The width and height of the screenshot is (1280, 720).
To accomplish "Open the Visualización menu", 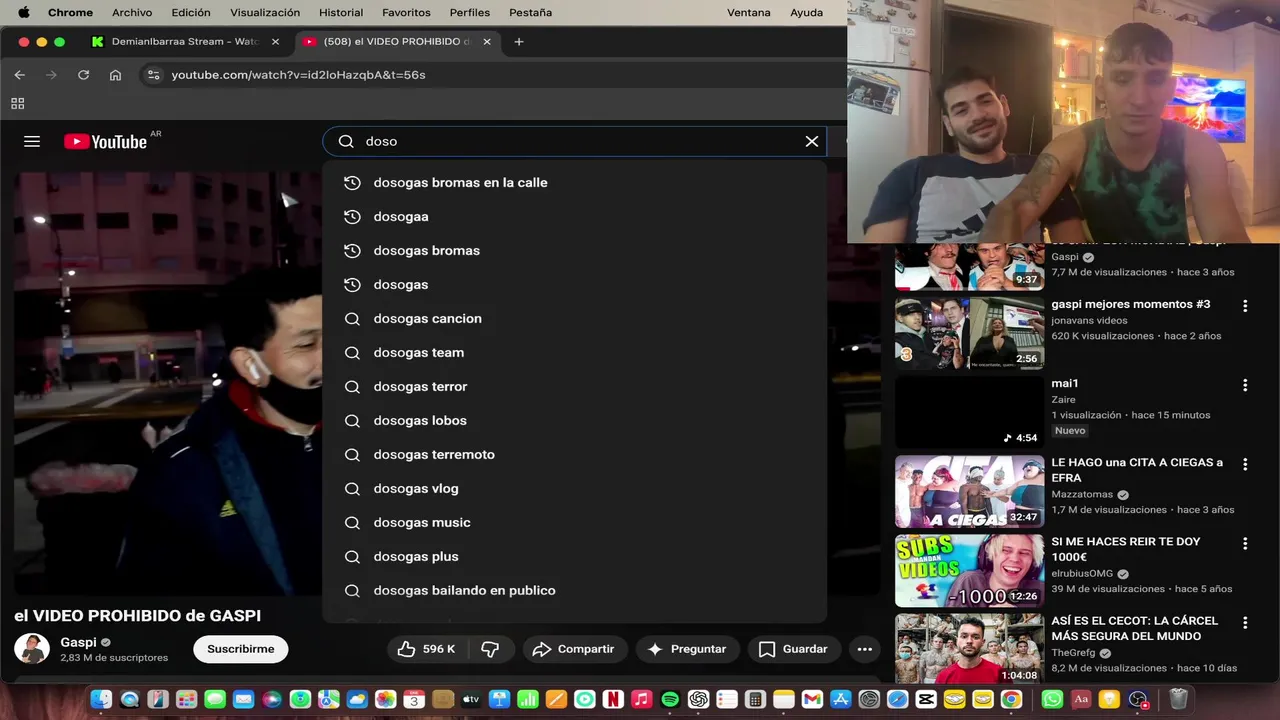I will (265, 12).
